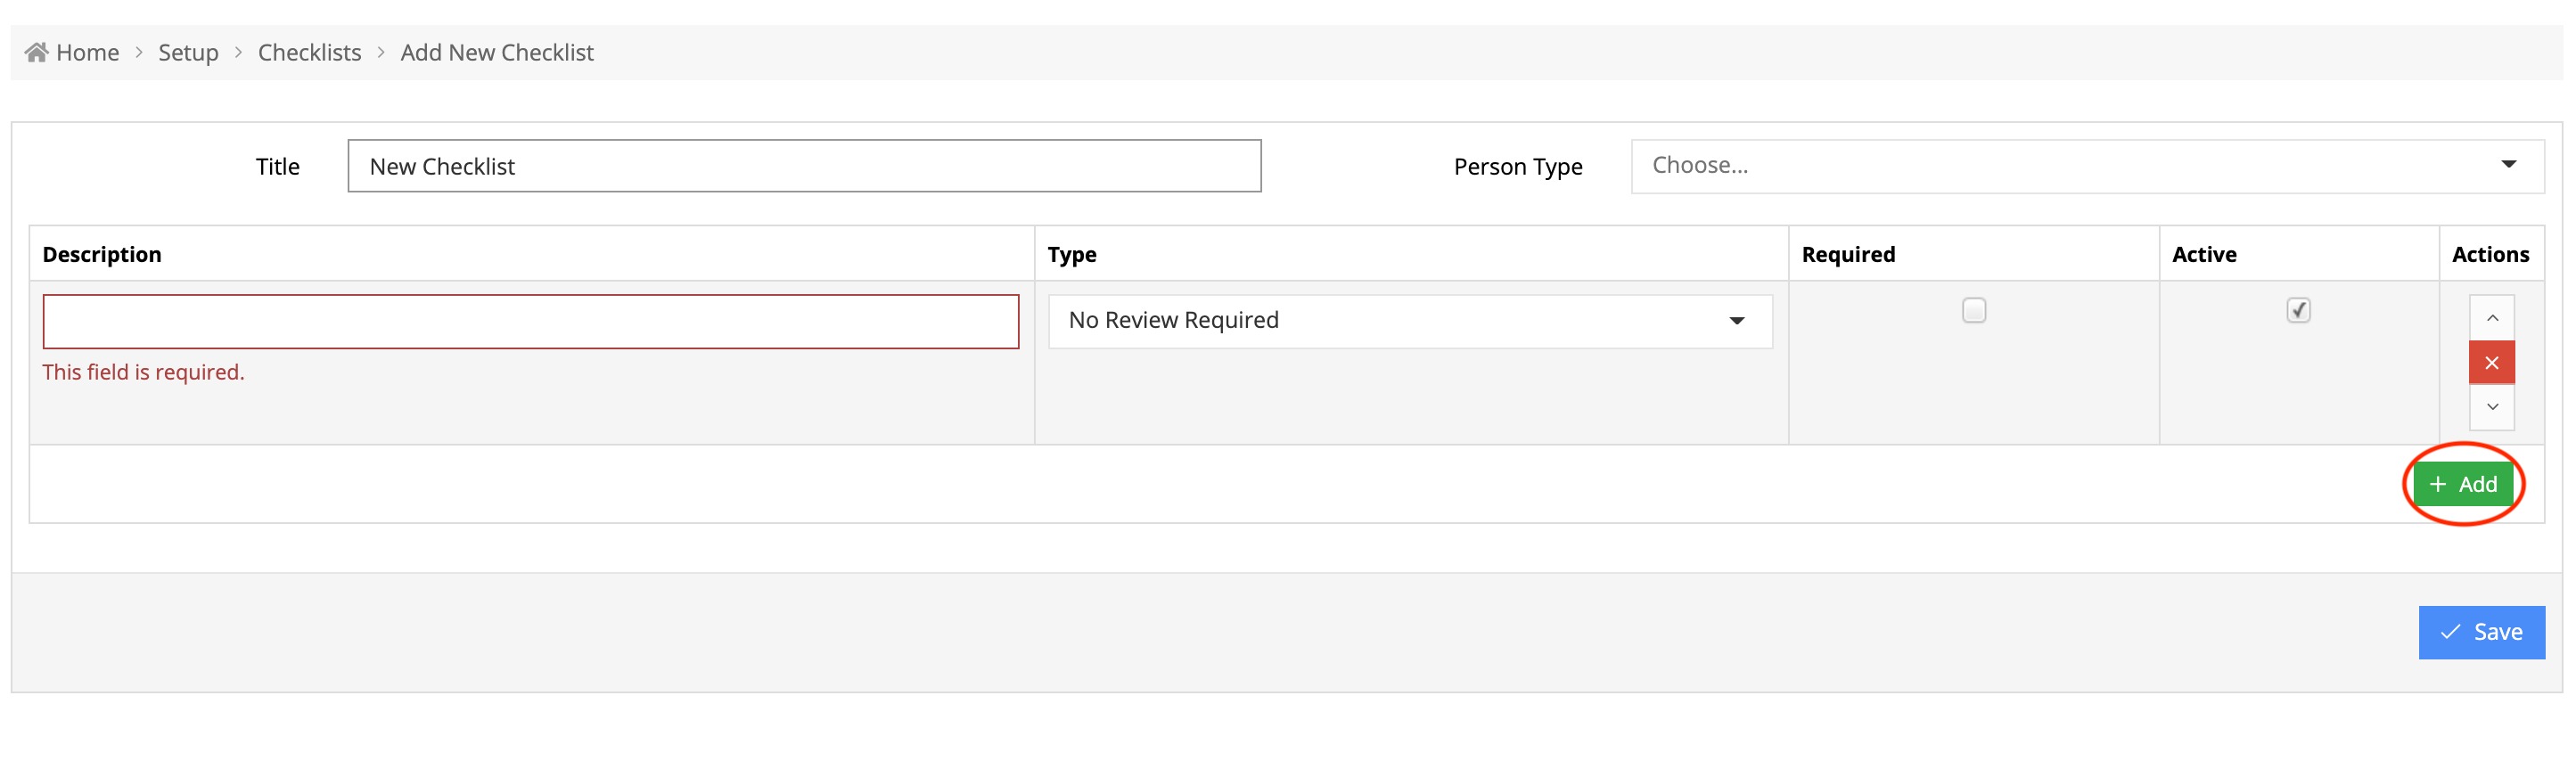The image size is (2576, 761).
Task: Click the Description column header
Action: (101, 254)
